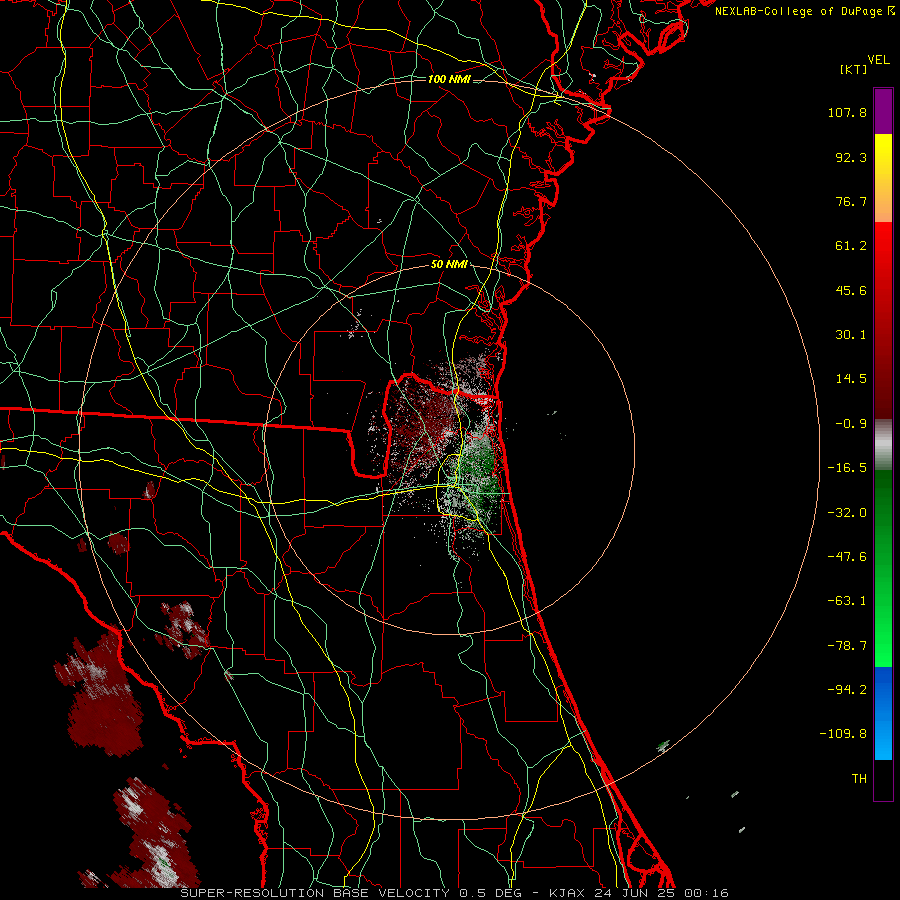Click the 30.1 scale value
The image size is (900, 900).
click(851, 335)
